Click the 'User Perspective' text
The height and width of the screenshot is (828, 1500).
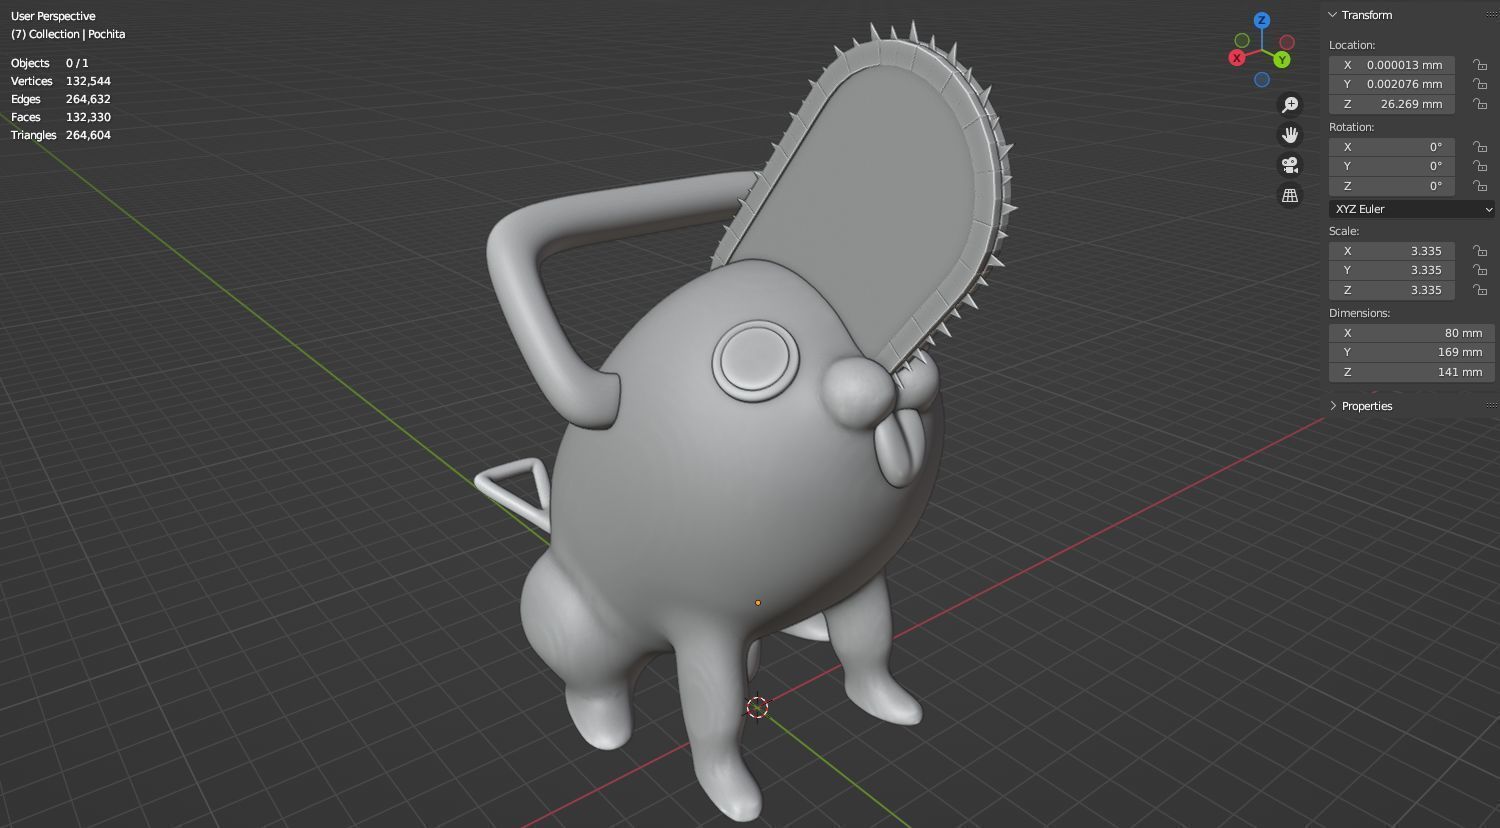[x=53, y=16]
